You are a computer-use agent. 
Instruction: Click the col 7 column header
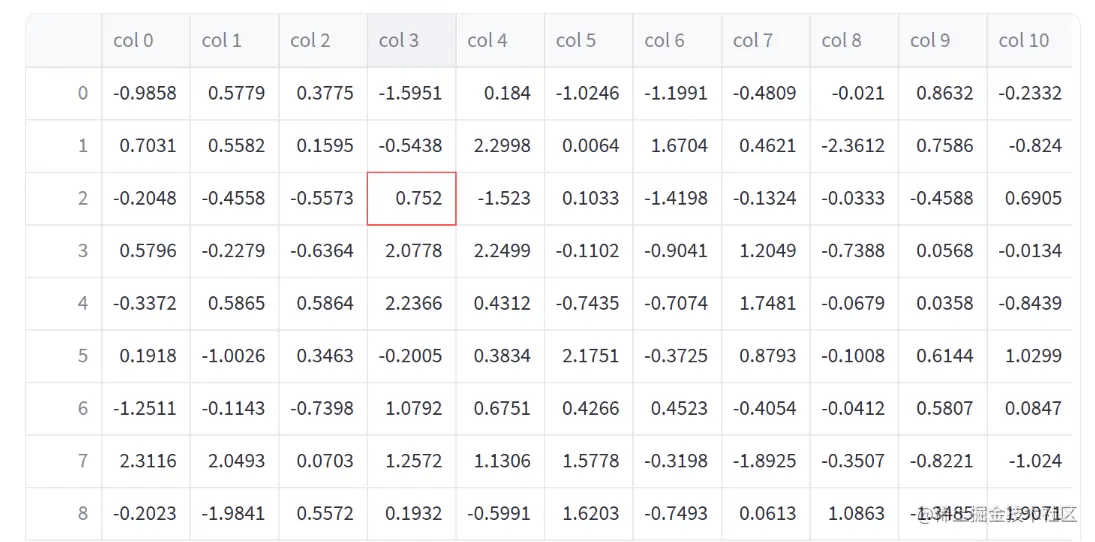pyautogui.click(x=766, y=41)
